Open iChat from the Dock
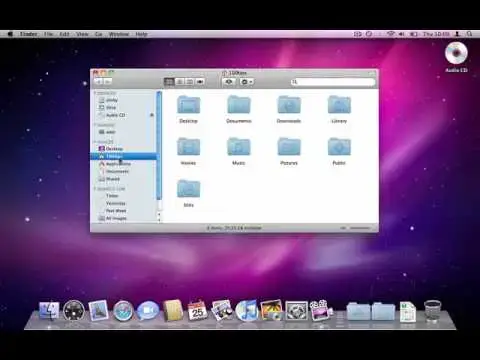 coord(148,311)
